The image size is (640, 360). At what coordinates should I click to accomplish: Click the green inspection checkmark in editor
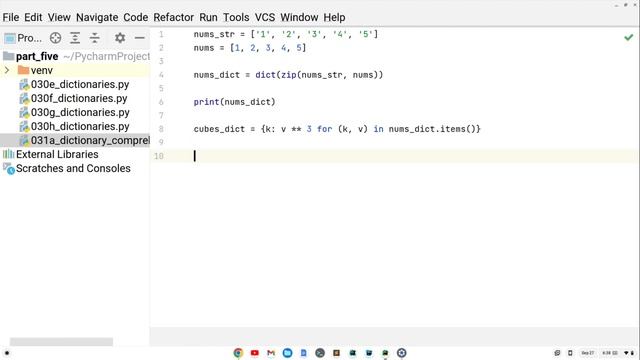click(x=629, y=38)
